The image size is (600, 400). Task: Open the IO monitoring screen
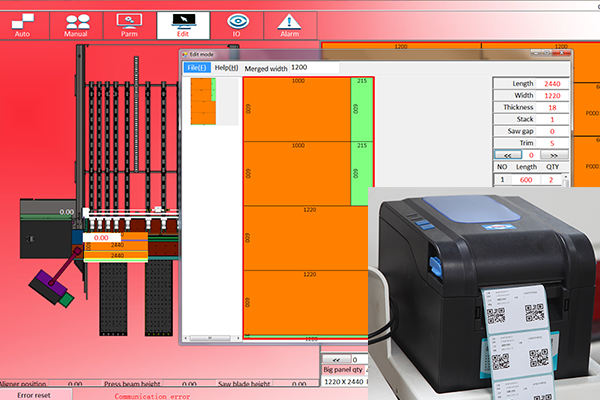pos(237,21)
